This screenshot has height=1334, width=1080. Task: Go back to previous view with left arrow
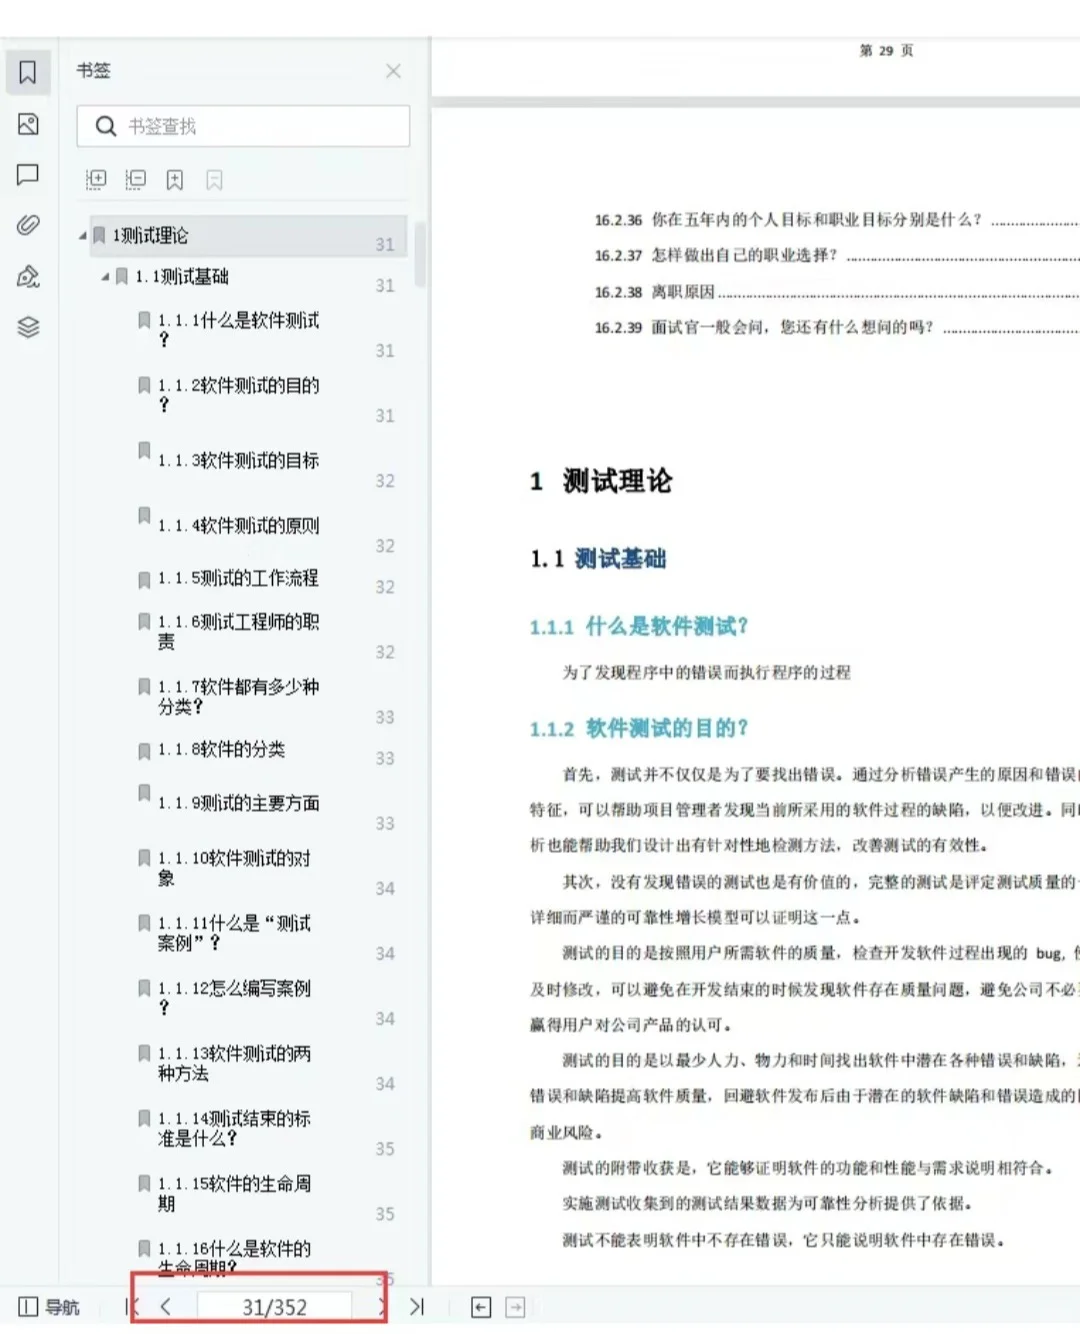click(x=480, y=1307)
